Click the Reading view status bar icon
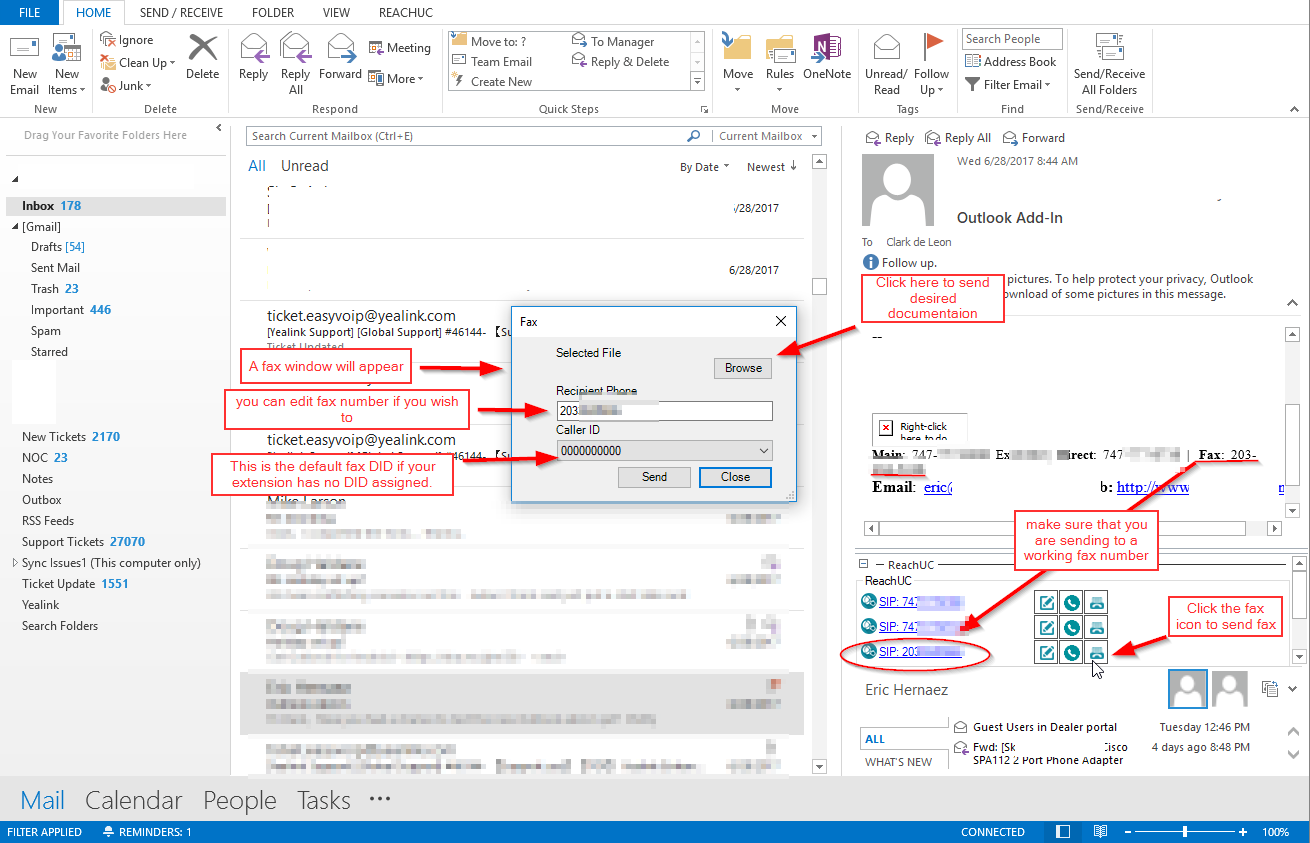 point(1100,832)
